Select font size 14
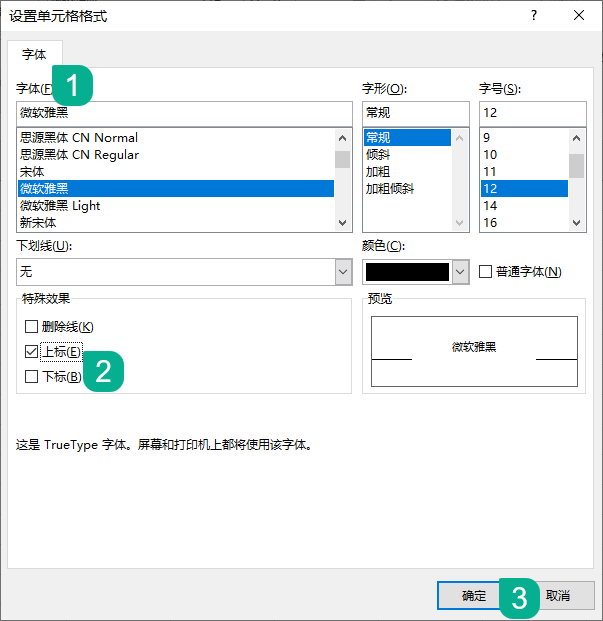 (x=524, y=206)
